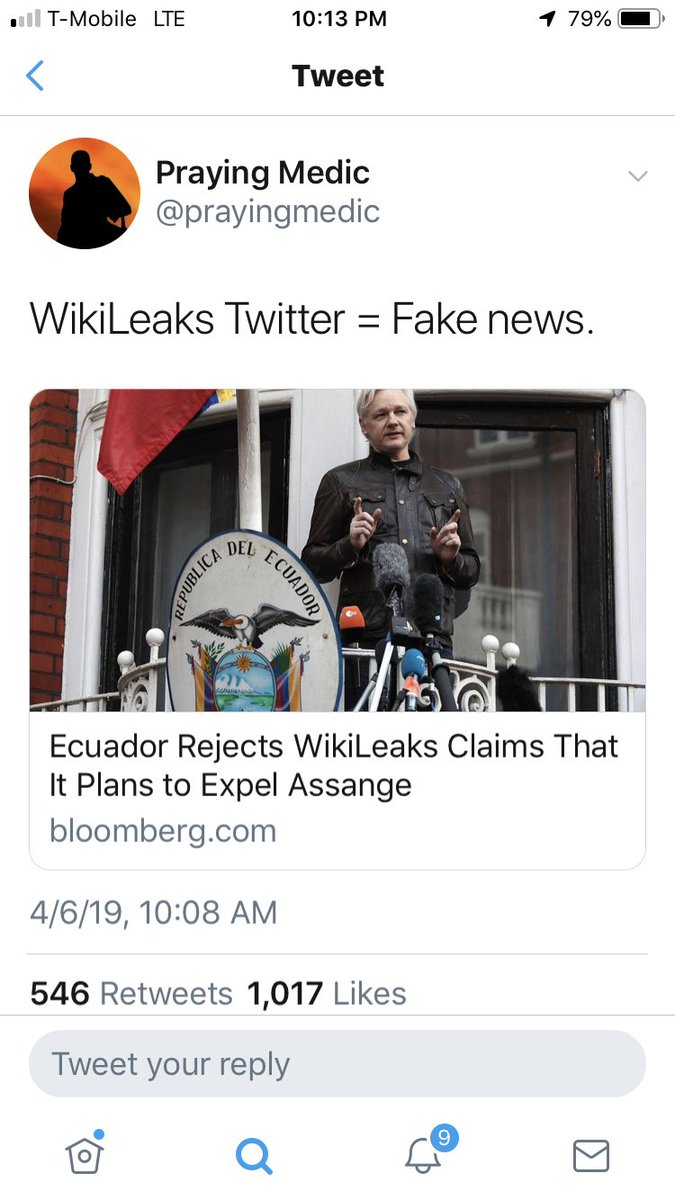
Task: Tap the Tweet header title
Action: coord(337,76)
